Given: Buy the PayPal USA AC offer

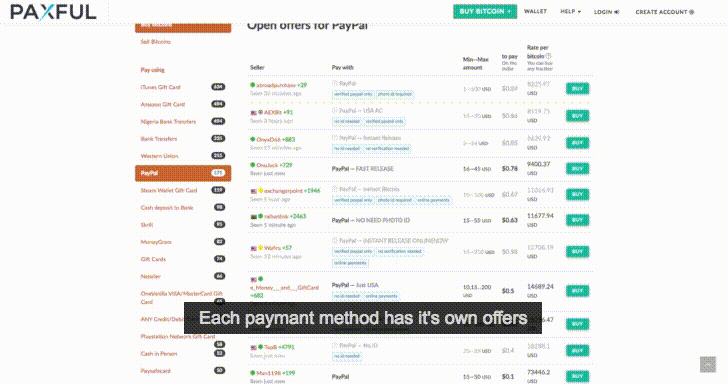Looking at the screenshot, I should (x=577, y=116).
